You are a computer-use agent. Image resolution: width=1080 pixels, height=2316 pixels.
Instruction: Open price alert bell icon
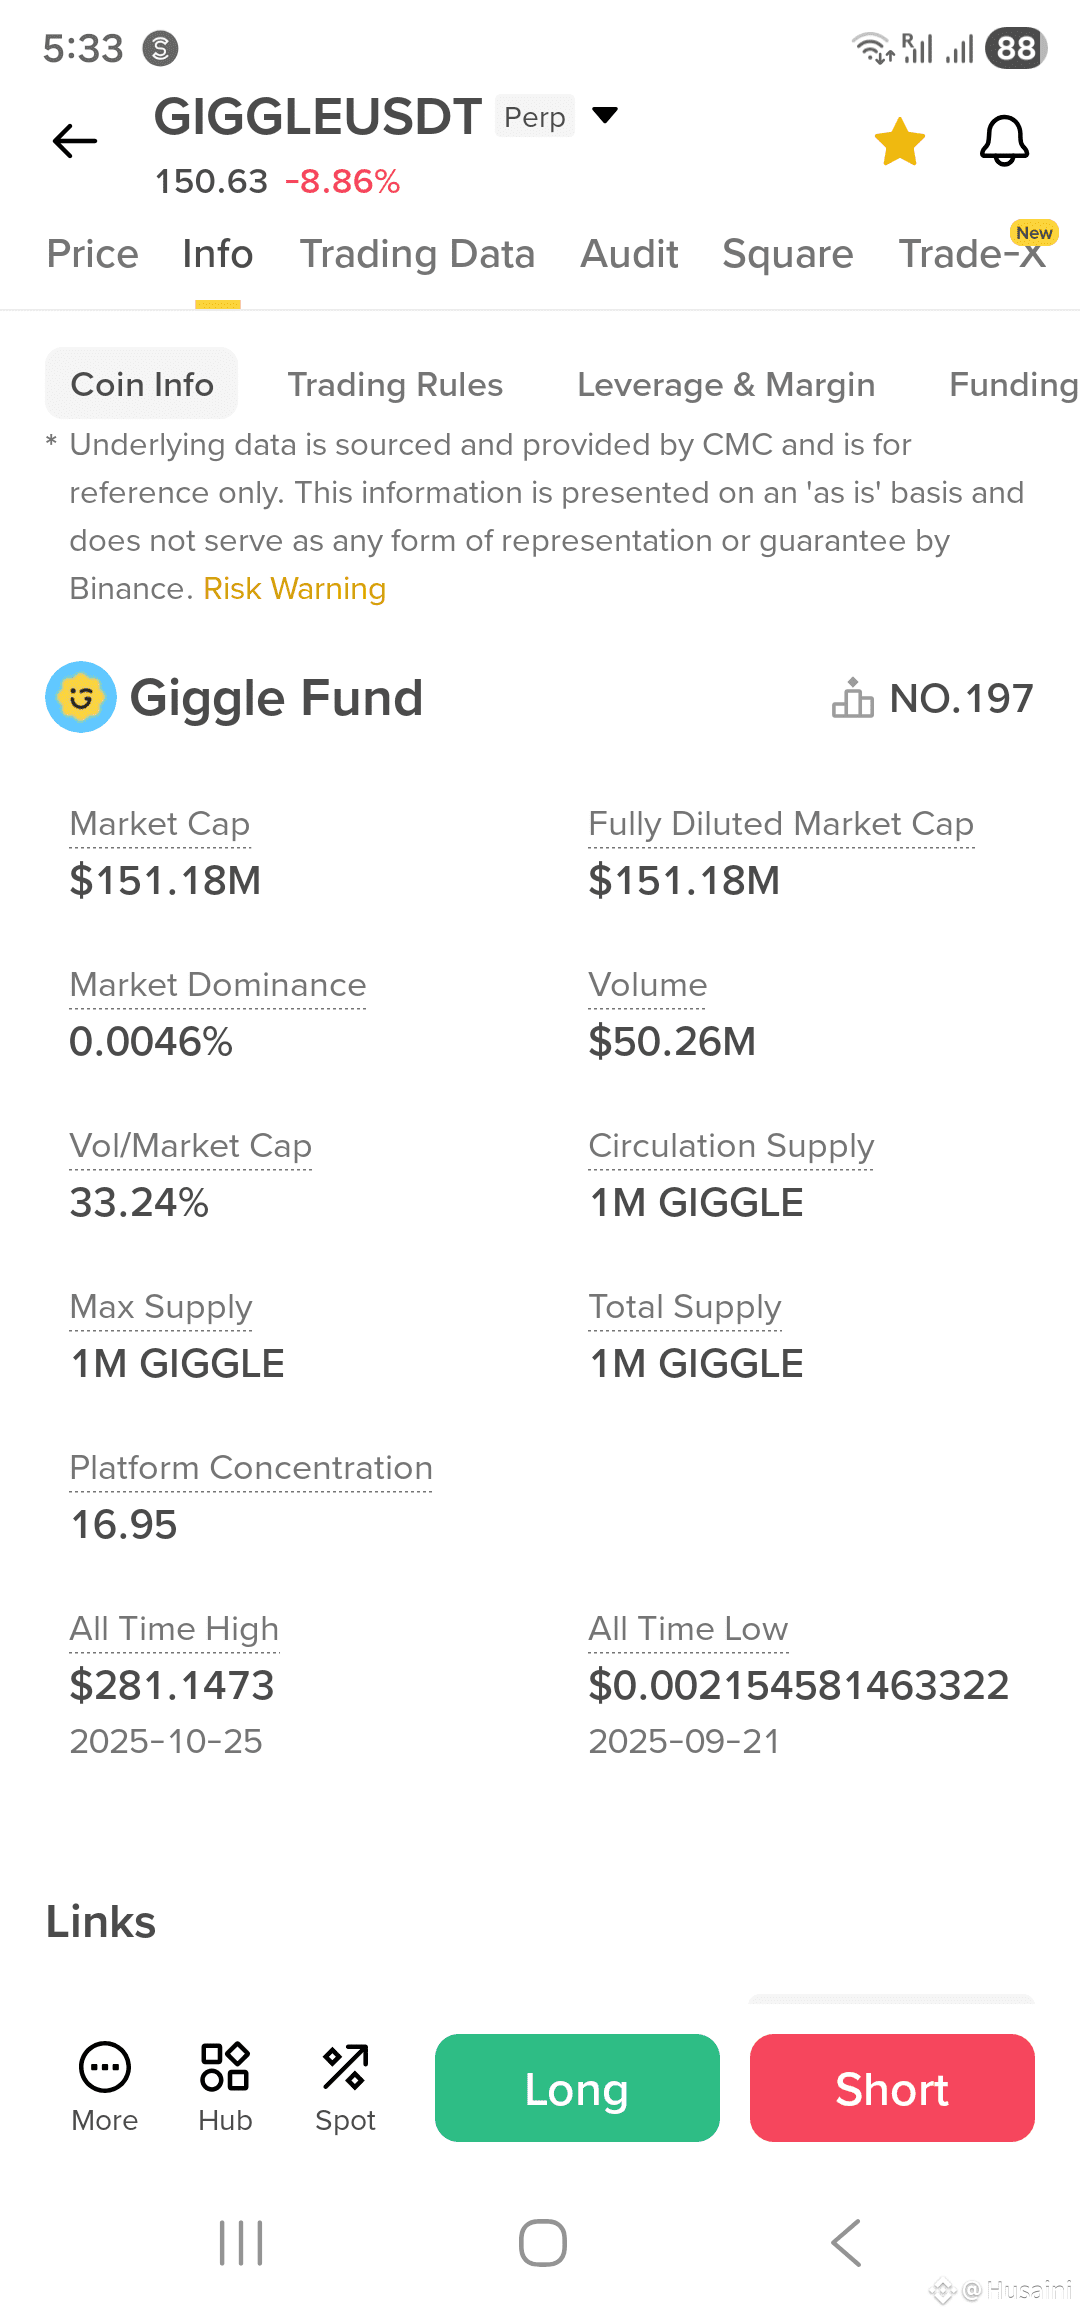tap(1004, 141)
